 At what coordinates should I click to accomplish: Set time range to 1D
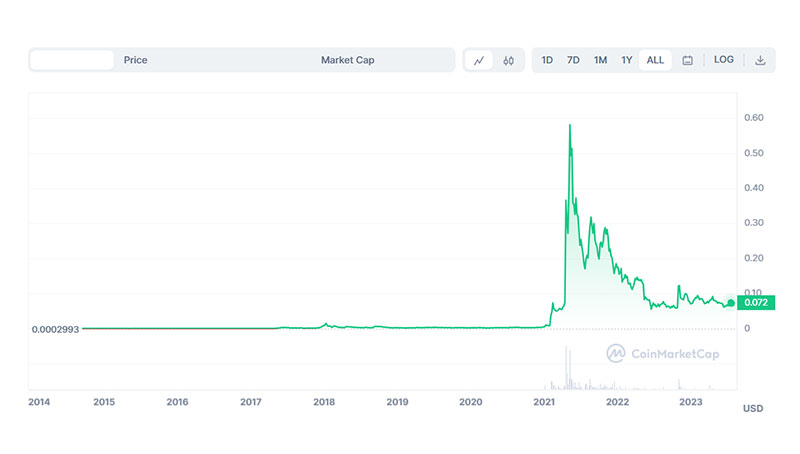point(547,60)
